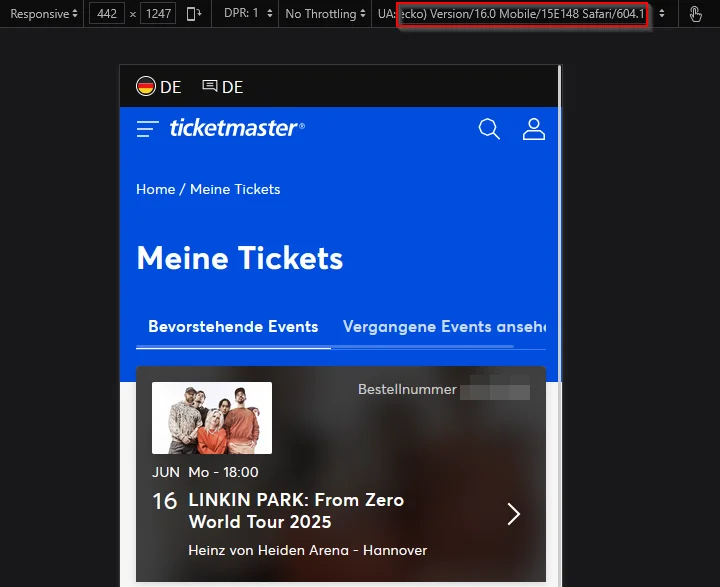Click the Bestellnummer label

point(407,389)
